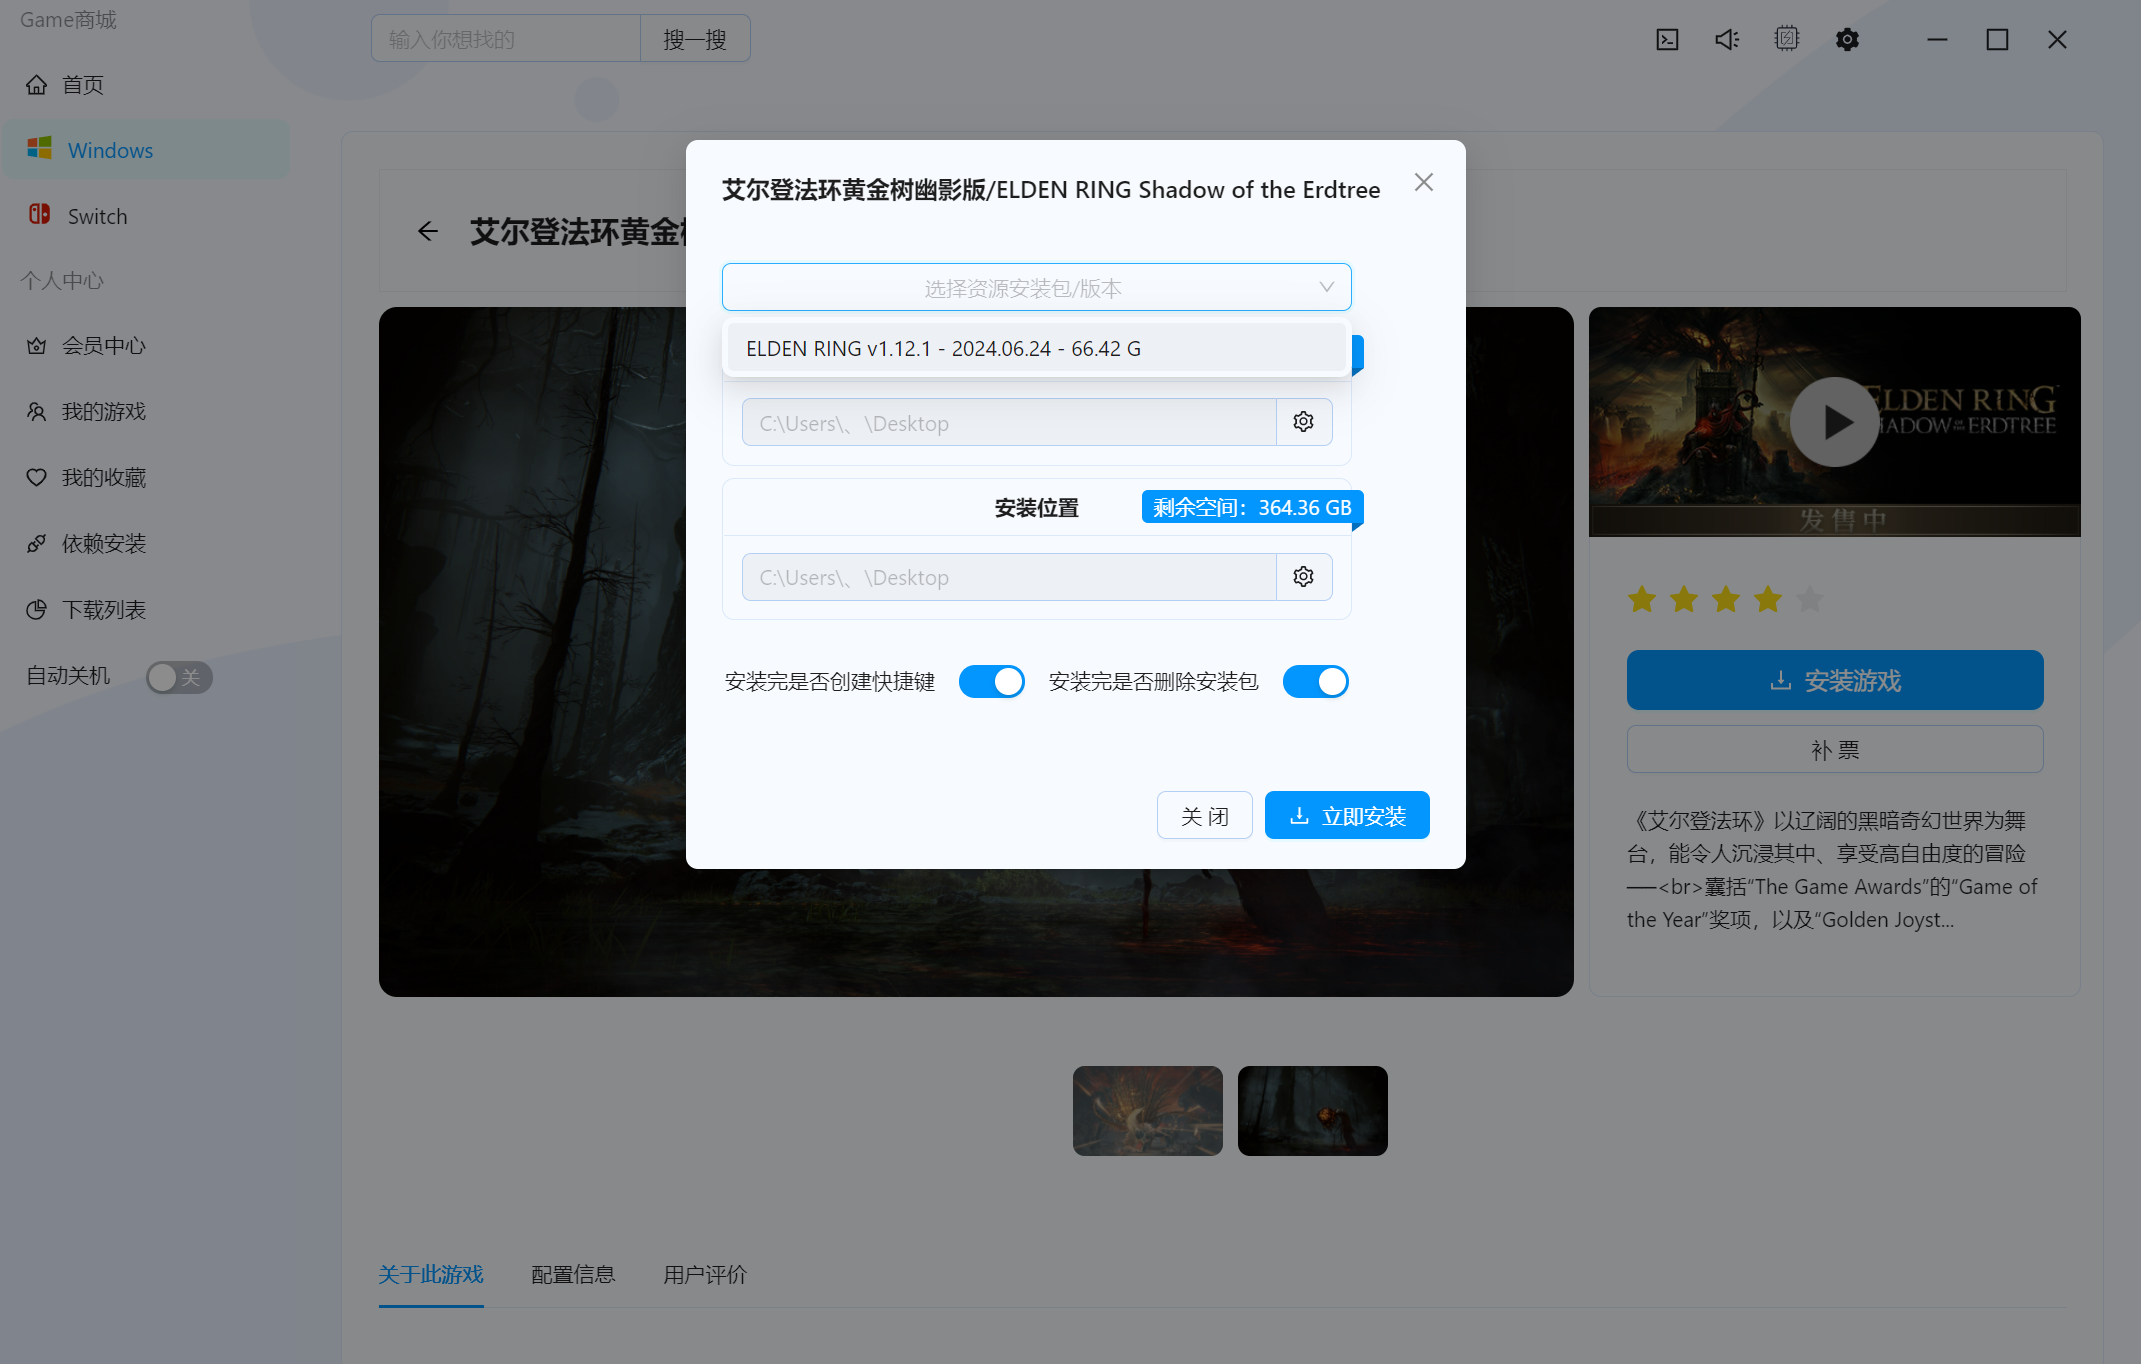This screenshot has height=1364, width=2141.
Task: Switch to 用户评价 tab
Action: pos(705,1275)
